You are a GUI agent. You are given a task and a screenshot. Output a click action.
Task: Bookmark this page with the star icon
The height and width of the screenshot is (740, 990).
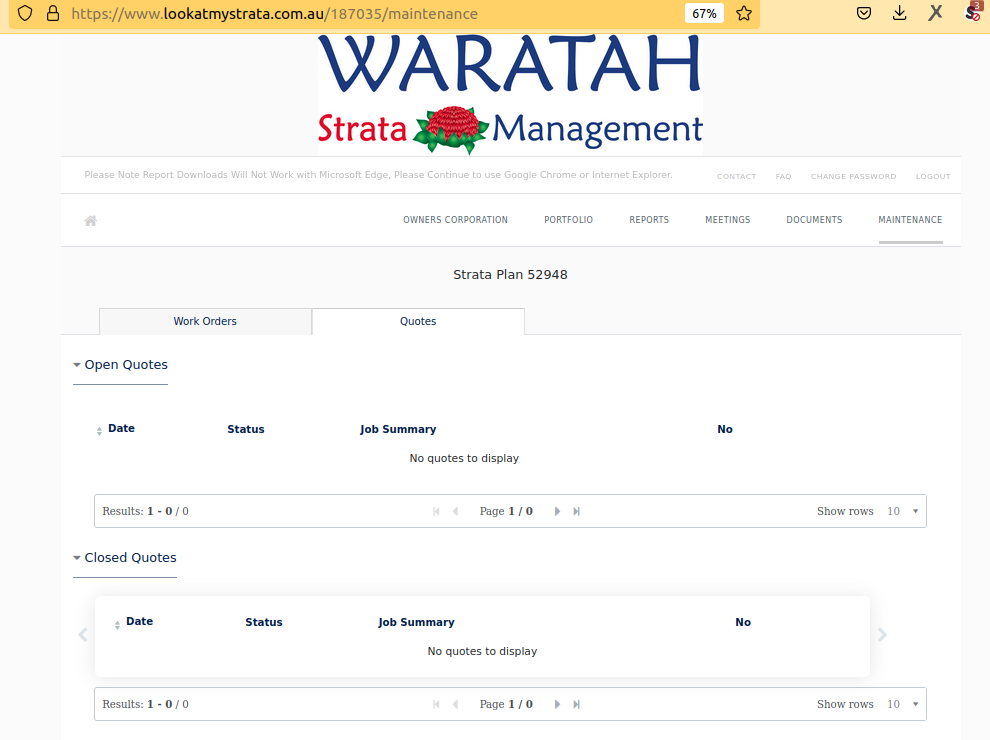(x=744, y=13)
